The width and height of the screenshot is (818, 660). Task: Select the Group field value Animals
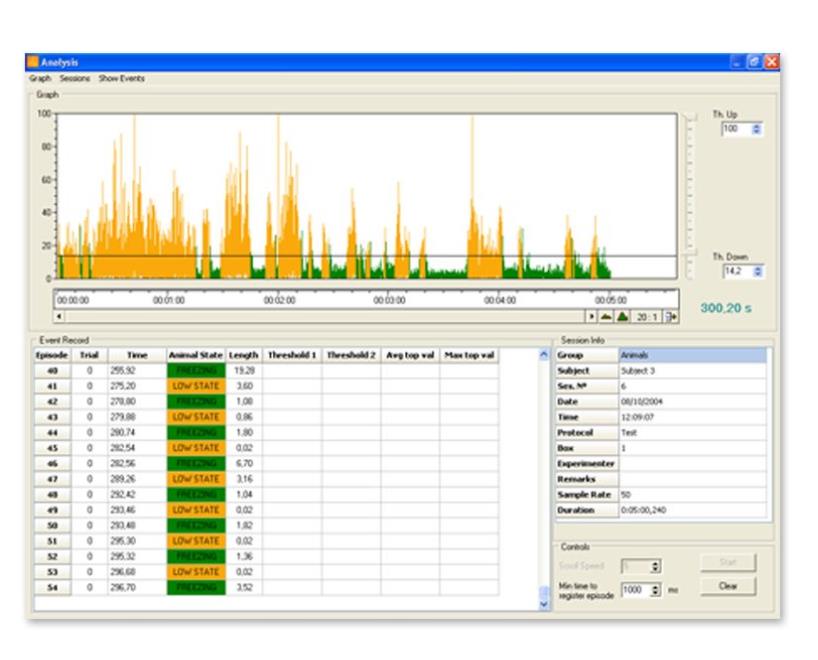click(693, 355)
